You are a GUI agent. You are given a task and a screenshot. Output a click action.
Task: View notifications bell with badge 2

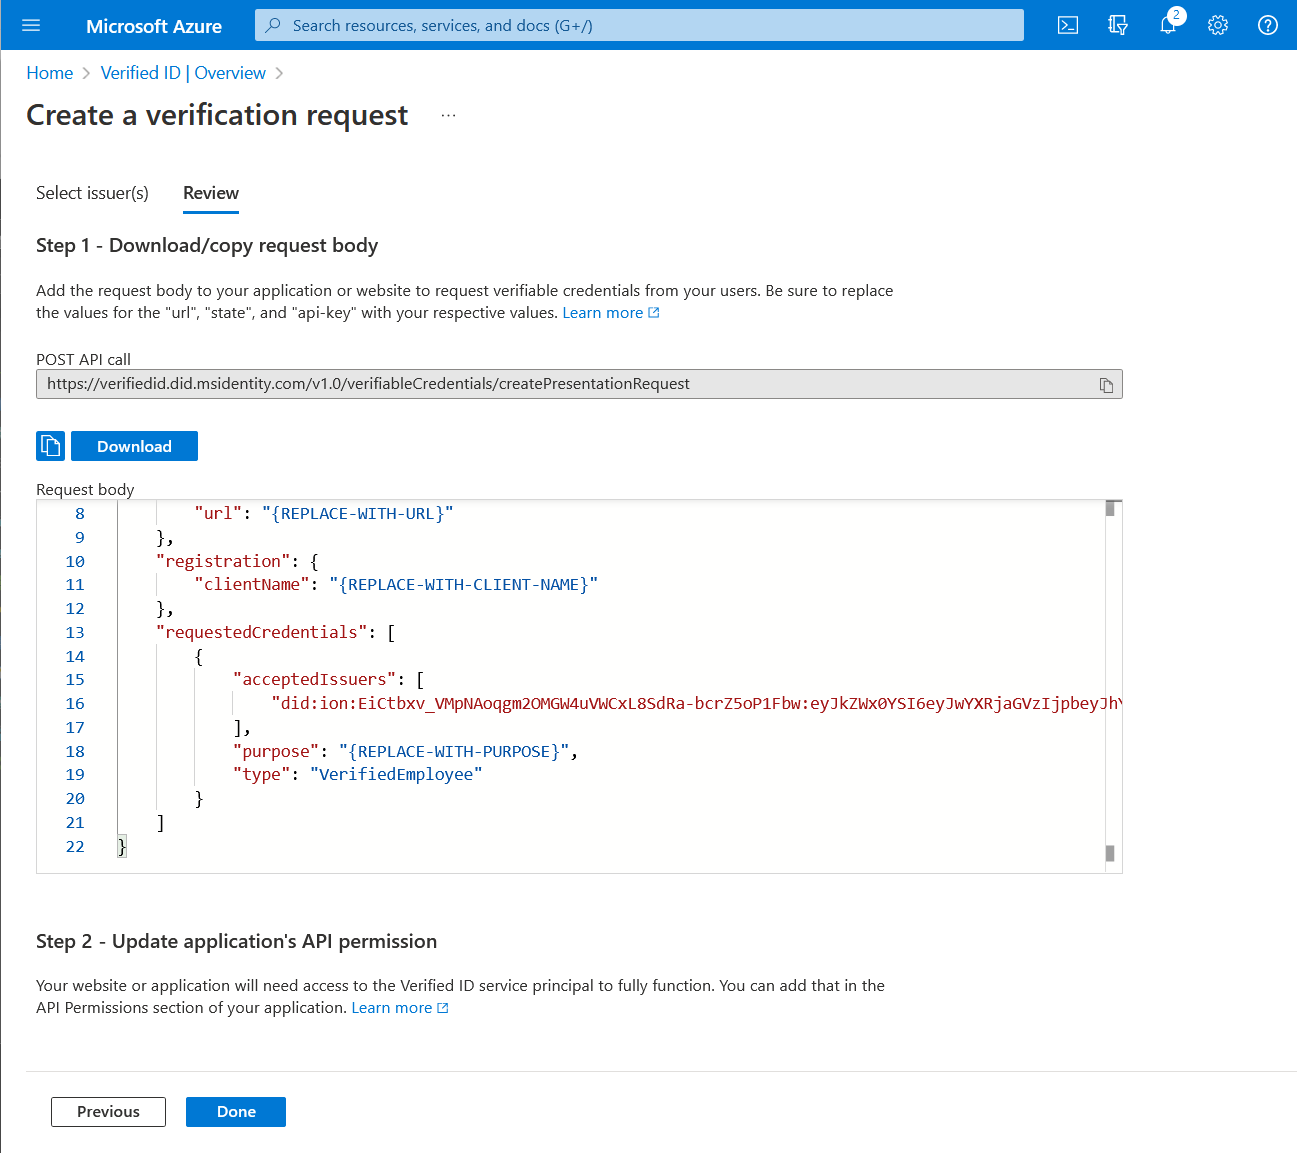[x=1169, y=24]
